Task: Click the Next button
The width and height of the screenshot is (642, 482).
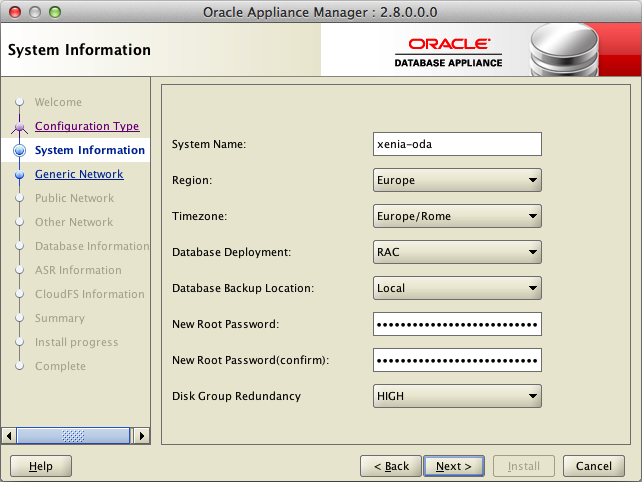Action: tap(454, 466)
